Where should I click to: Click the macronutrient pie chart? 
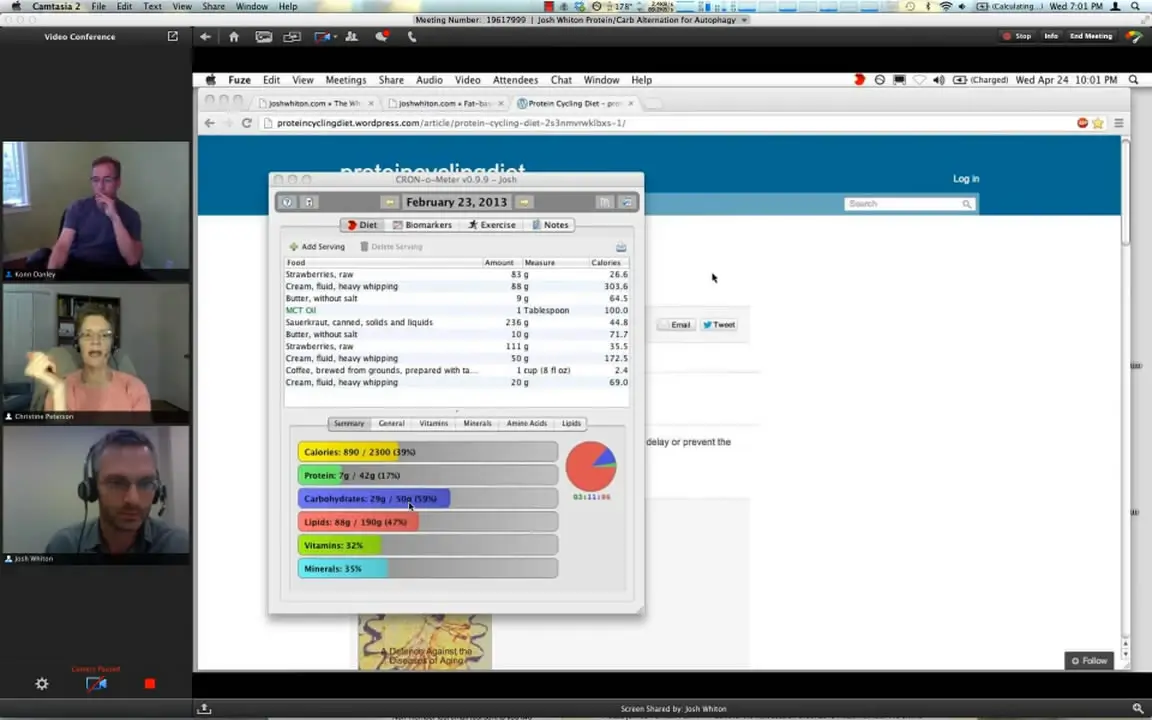point(591,467)
